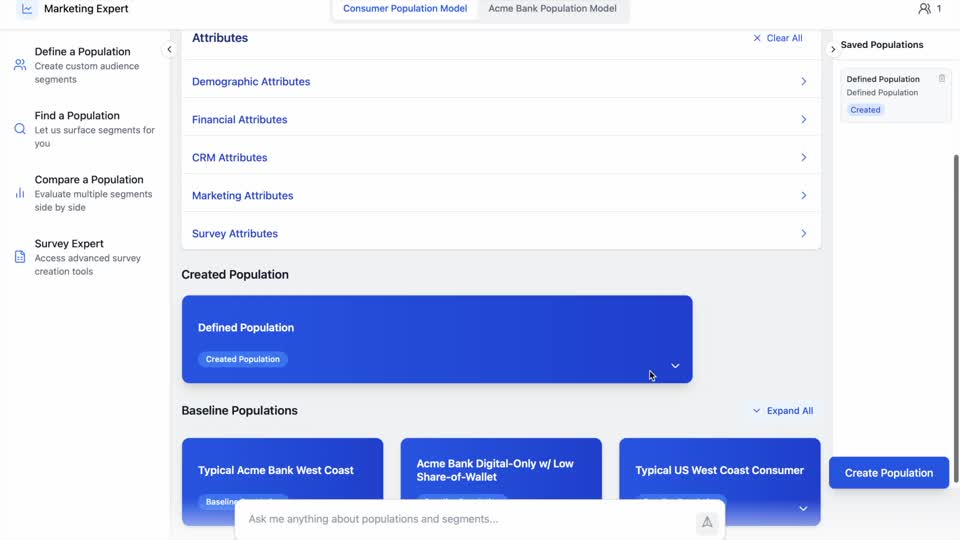Screen dimensions: 960x540
Task: Click the Saved Populations heading
Action: pyautogui.click(x=882, y=45)
